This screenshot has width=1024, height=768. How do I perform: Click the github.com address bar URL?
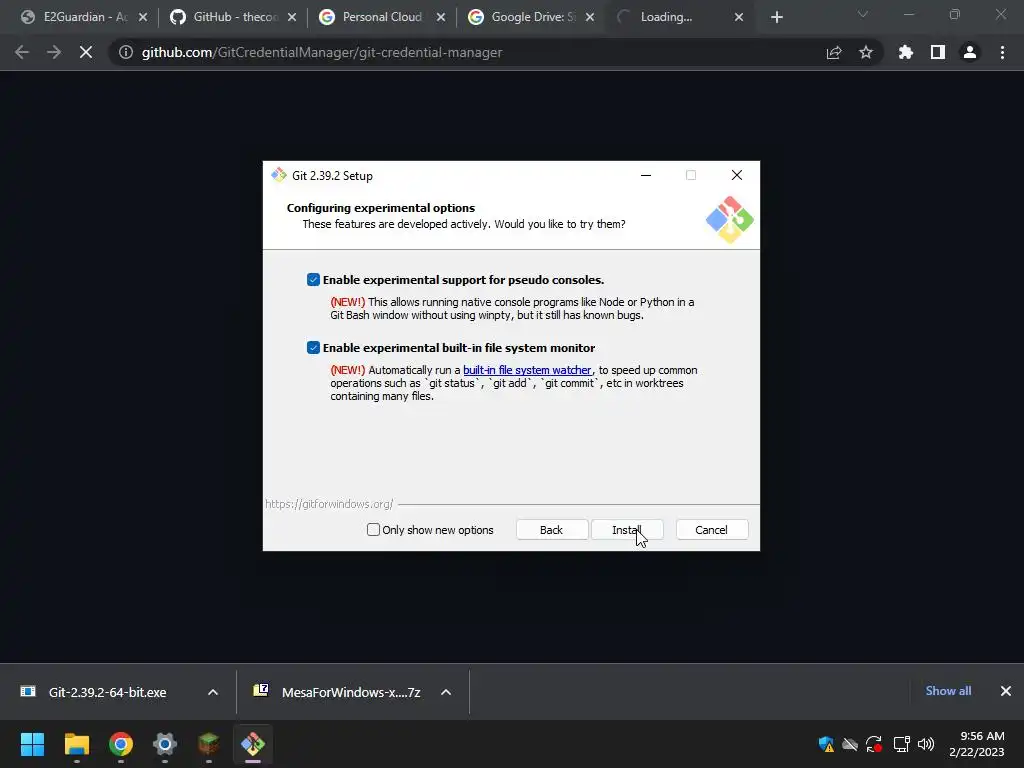point(322,52)
